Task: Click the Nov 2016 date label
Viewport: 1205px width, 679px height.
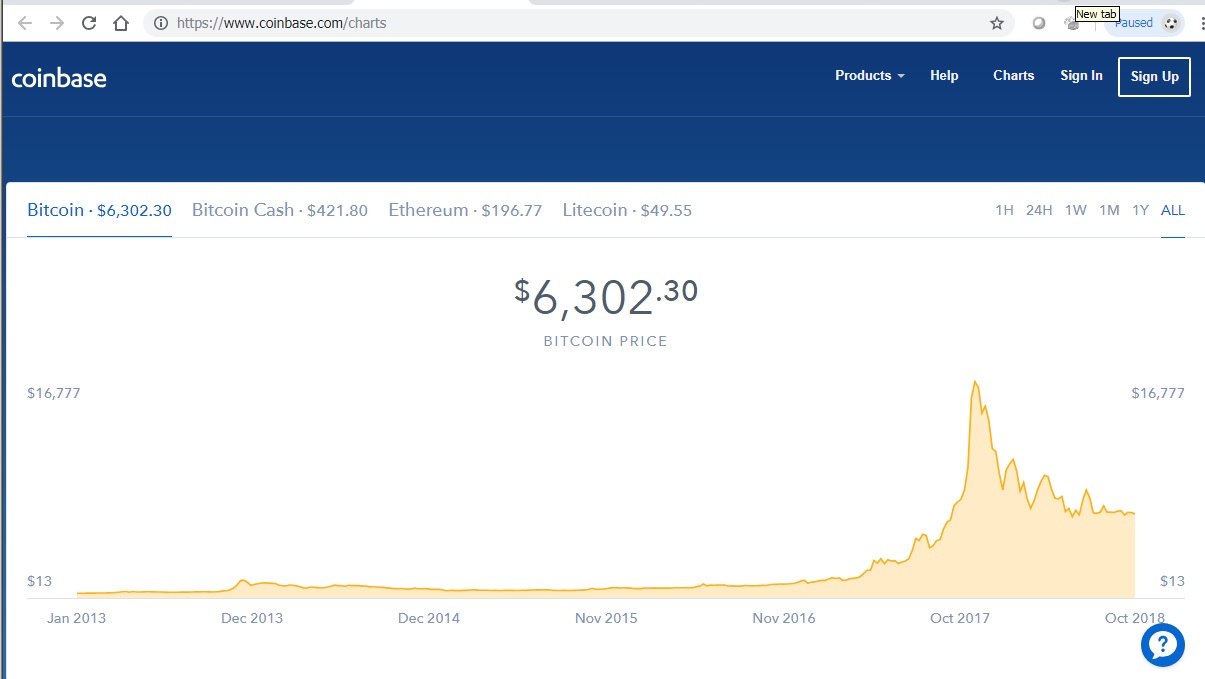Action: pos(783,618)
